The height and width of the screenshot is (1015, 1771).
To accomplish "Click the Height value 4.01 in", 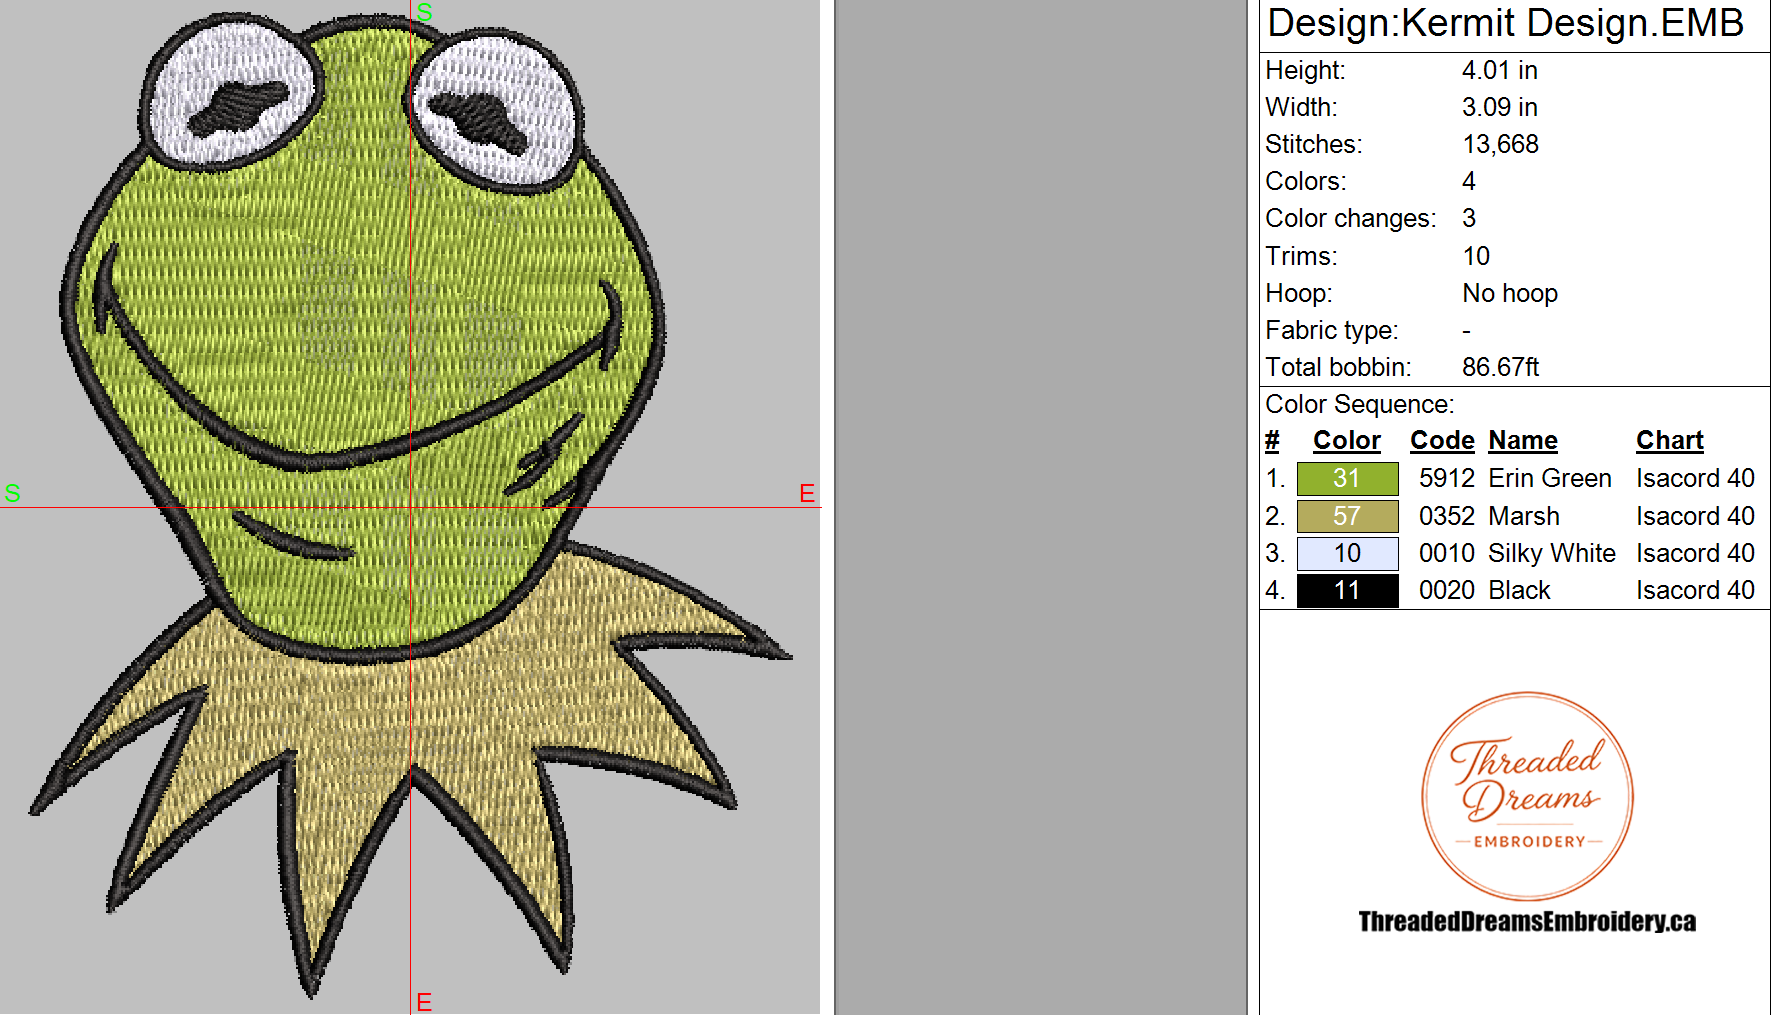I will pyautogui.click(x=1499, y=70).
